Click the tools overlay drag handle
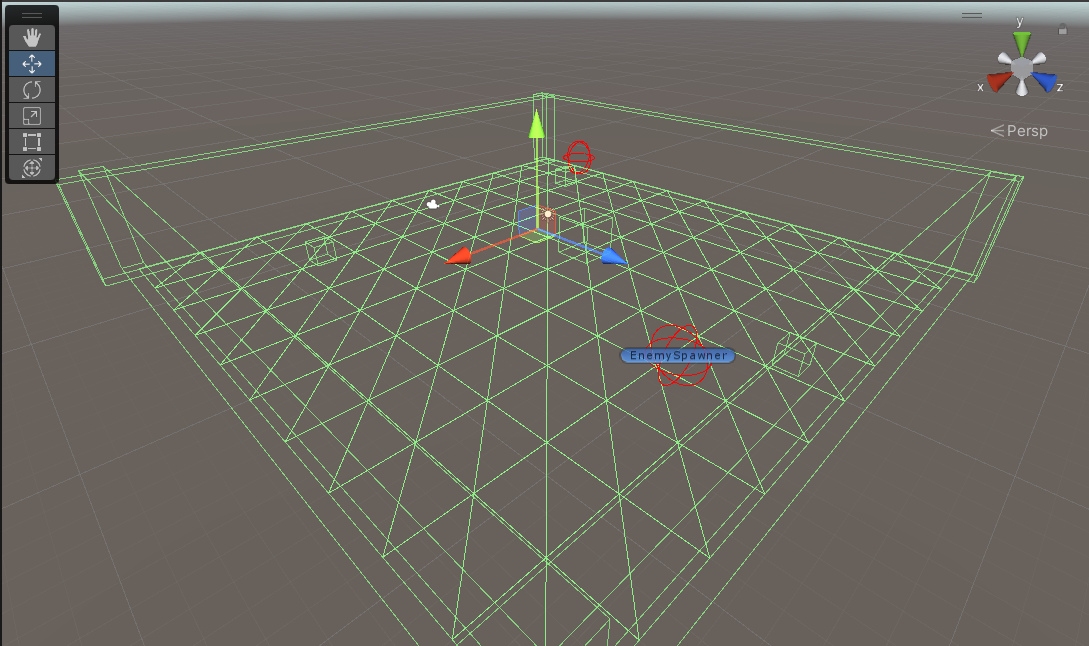Viewport: 1089px width, 646px height. (x=32, y=15)
